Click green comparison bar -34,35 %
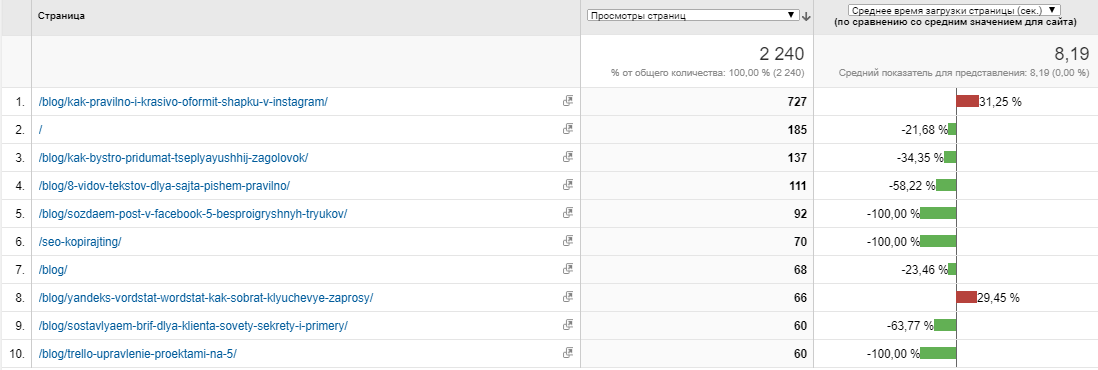The image size is (1098, 370). 950,158
